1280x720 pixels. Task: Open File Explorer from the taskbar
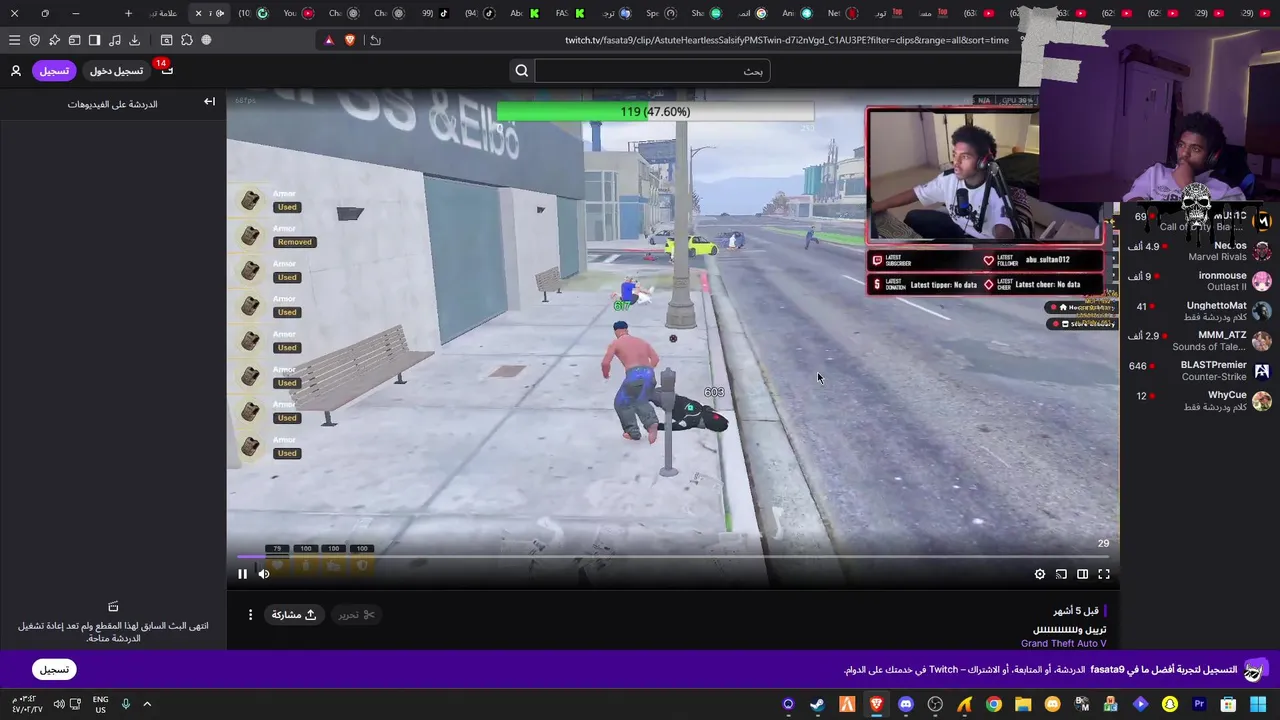coord(1023,704)
